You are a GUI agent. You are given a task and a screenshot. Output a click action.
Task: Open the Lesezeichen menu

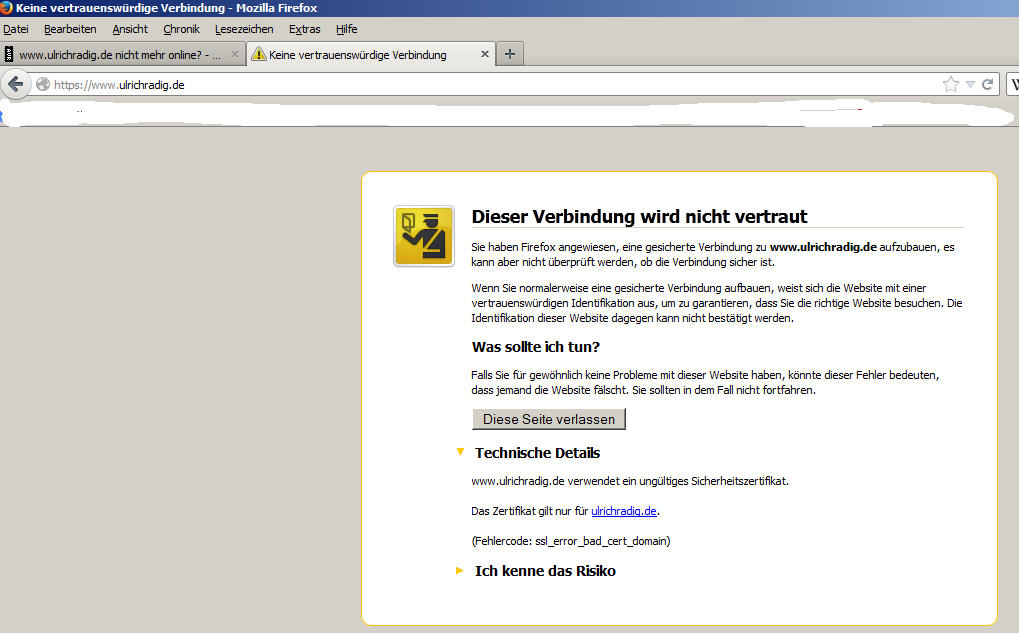[x=244, y=29]
